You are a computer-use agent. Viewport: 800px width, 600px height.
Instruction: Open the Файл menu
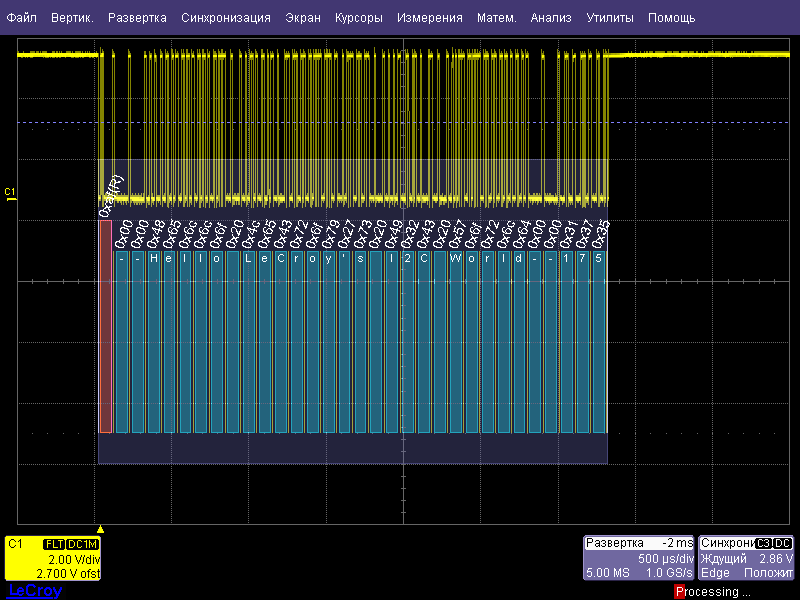tap(22, 18)
